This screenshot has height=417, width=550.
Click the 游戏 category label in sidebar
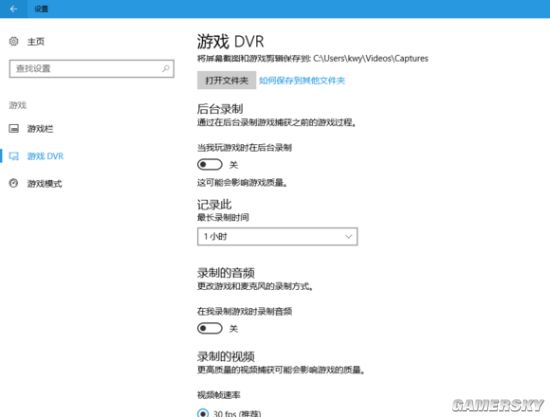click(18, 105)
